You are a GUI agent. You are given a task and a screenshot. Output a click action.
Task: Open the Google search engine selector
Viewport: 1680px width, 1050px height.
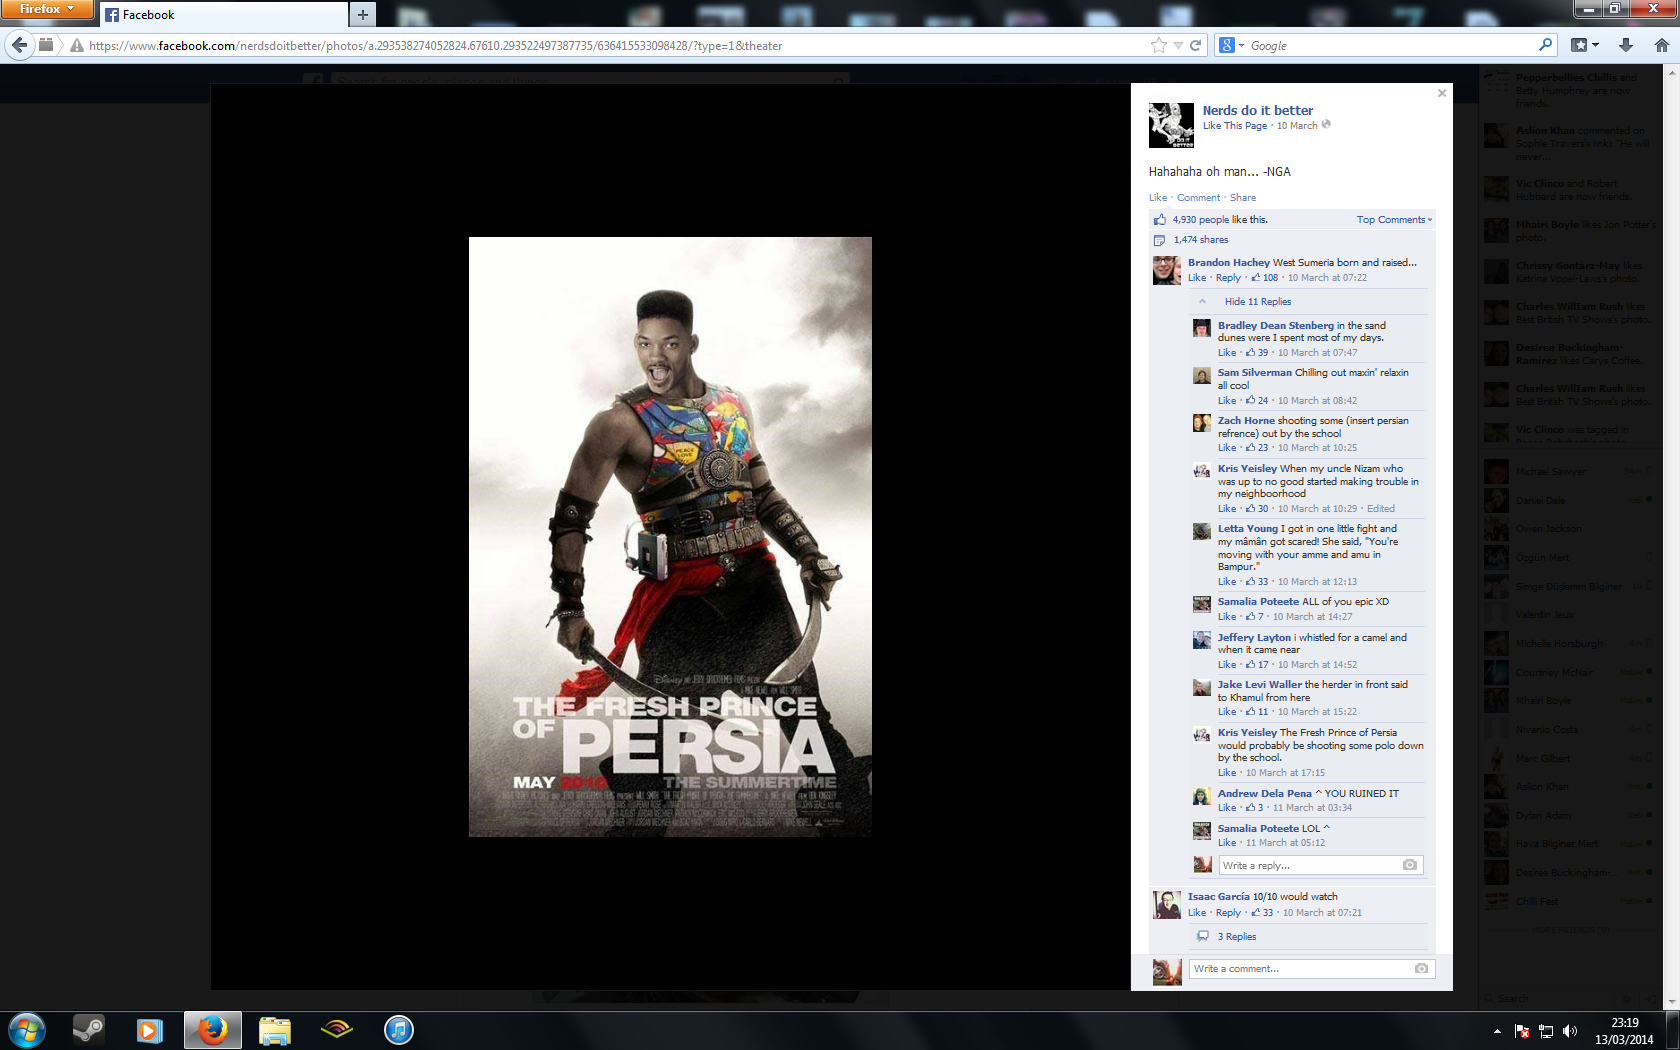pos(1231,45)
